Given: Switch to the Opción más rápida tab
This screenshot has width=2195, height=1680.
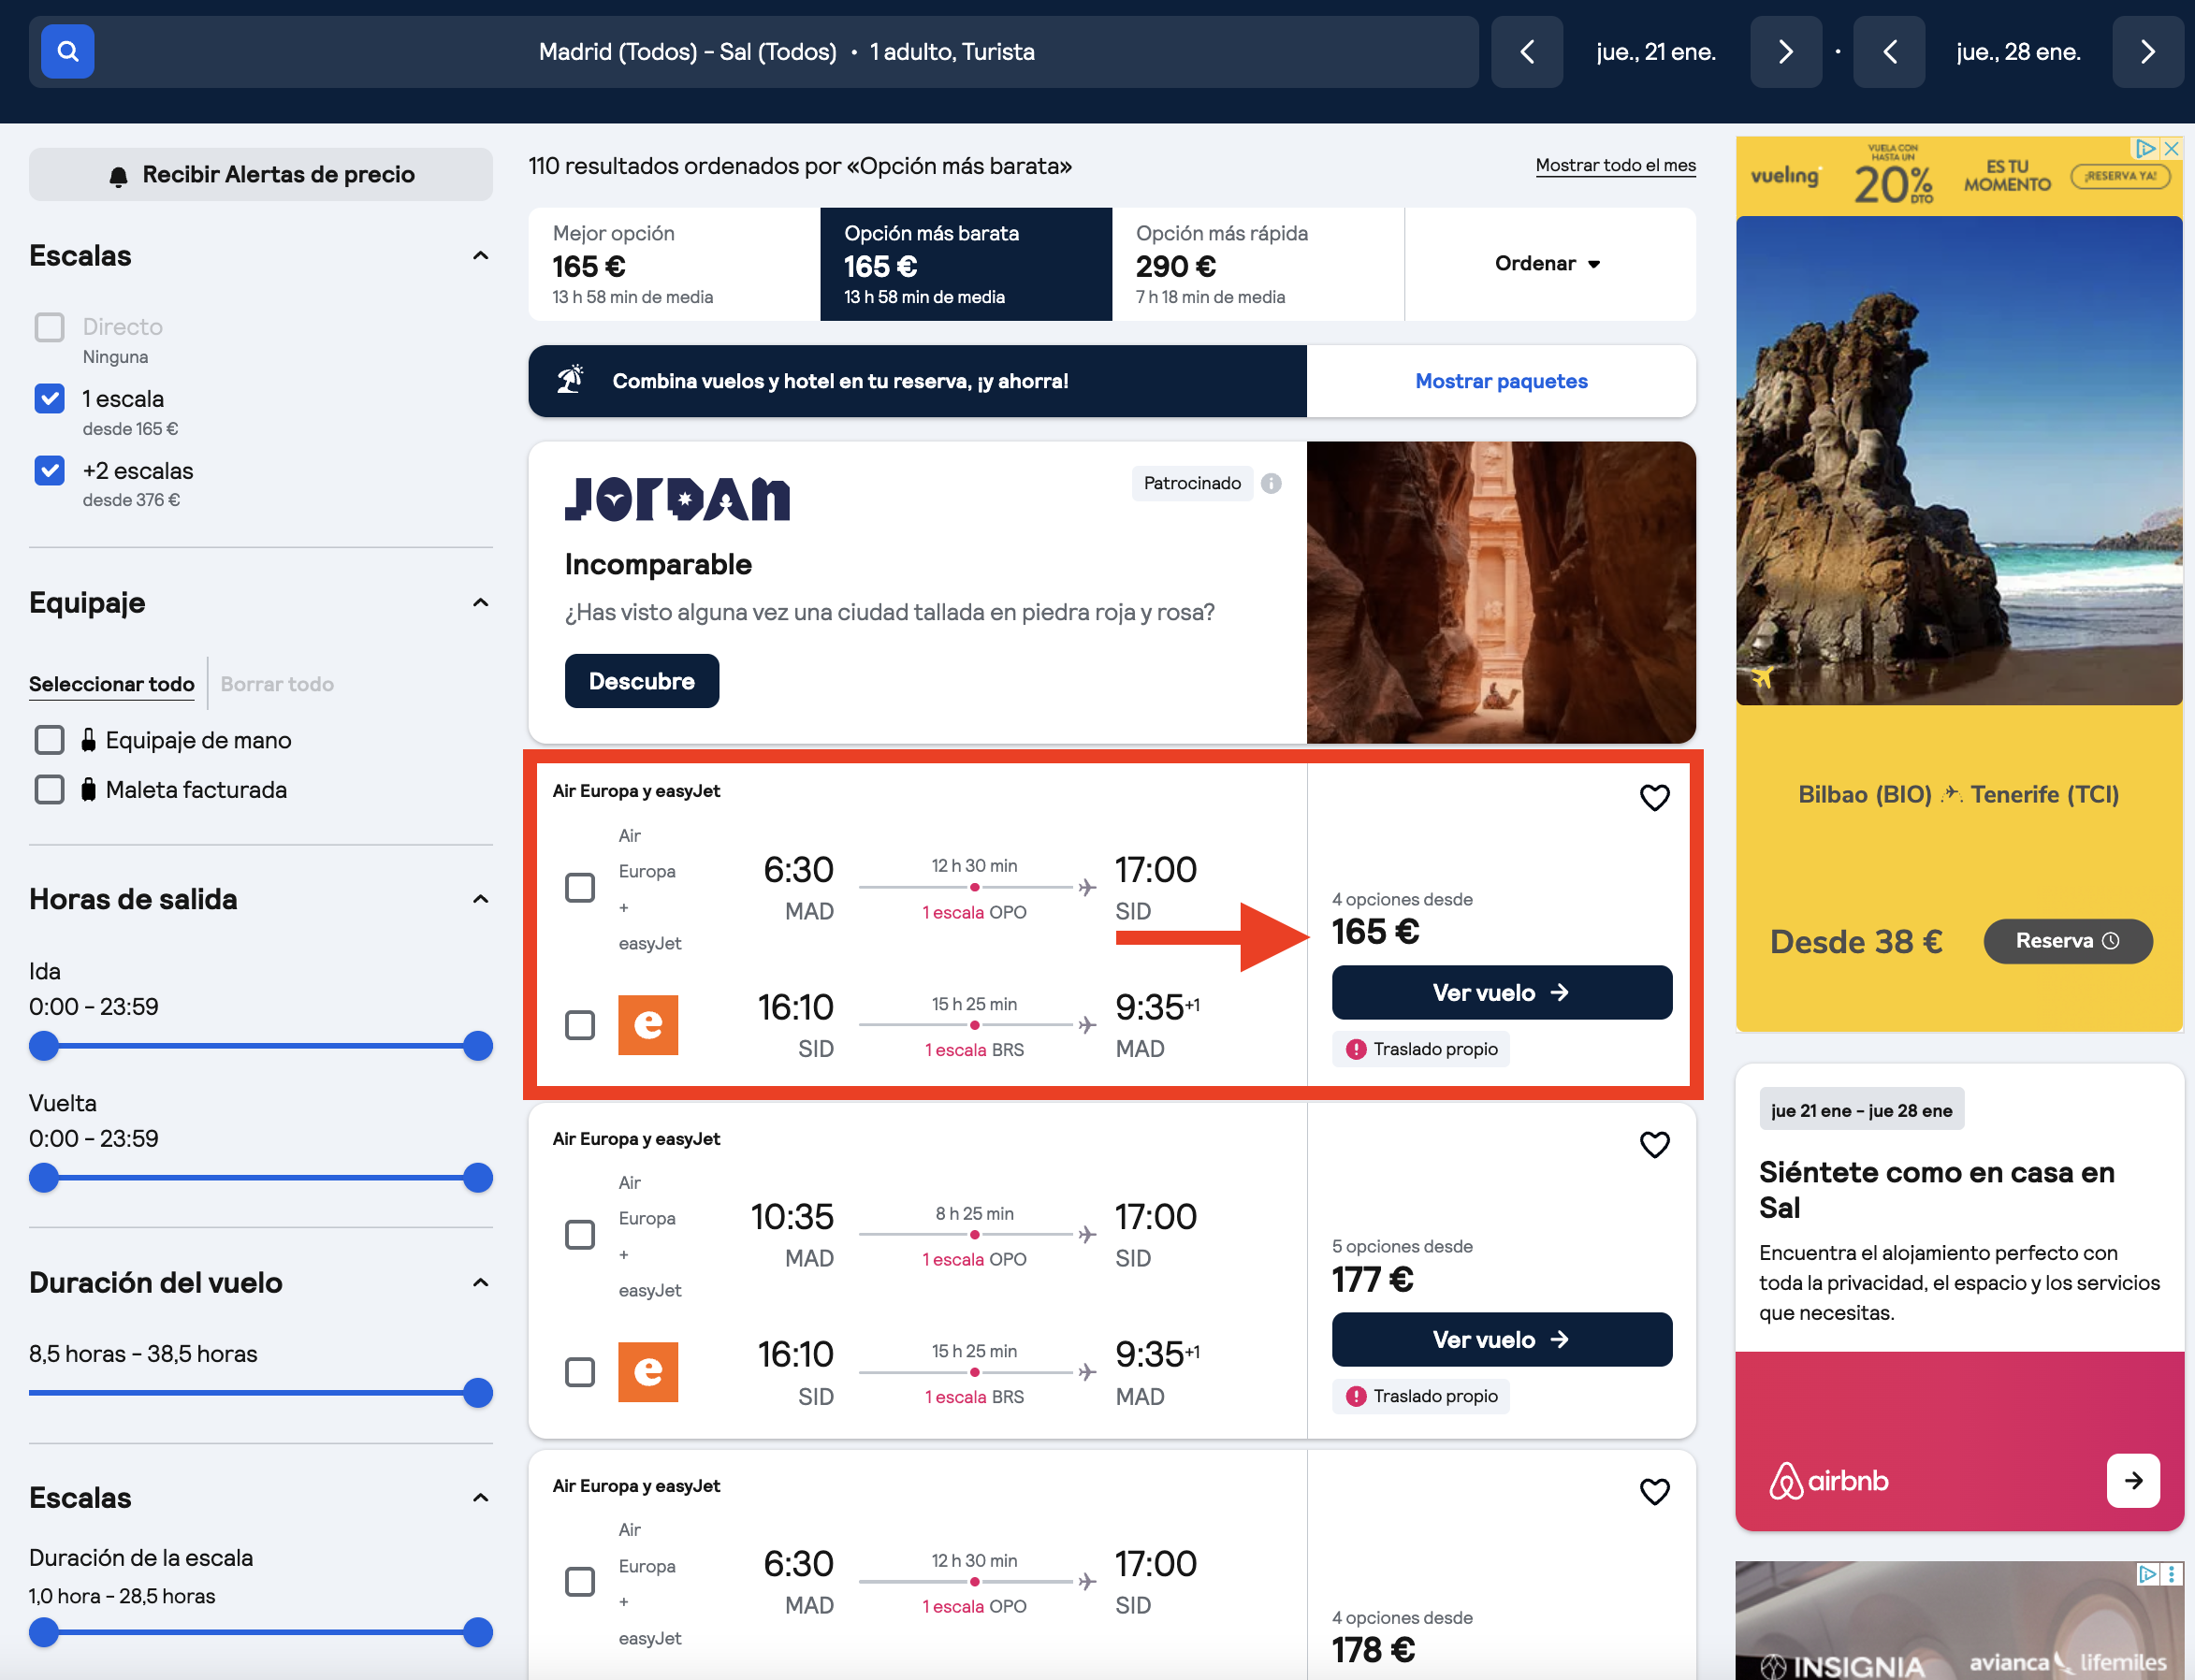Looking at the screenshot, I should tap(1258, 264).
